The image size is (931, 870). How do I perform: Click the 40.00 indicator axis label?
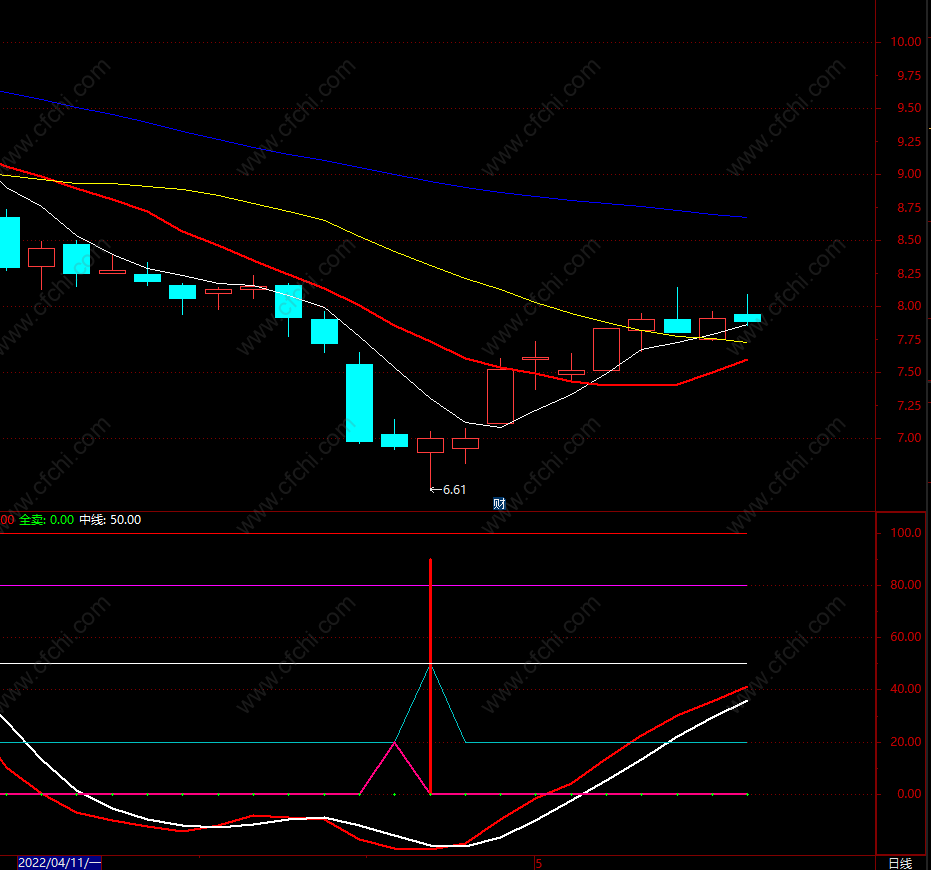(x=905, y=689)
